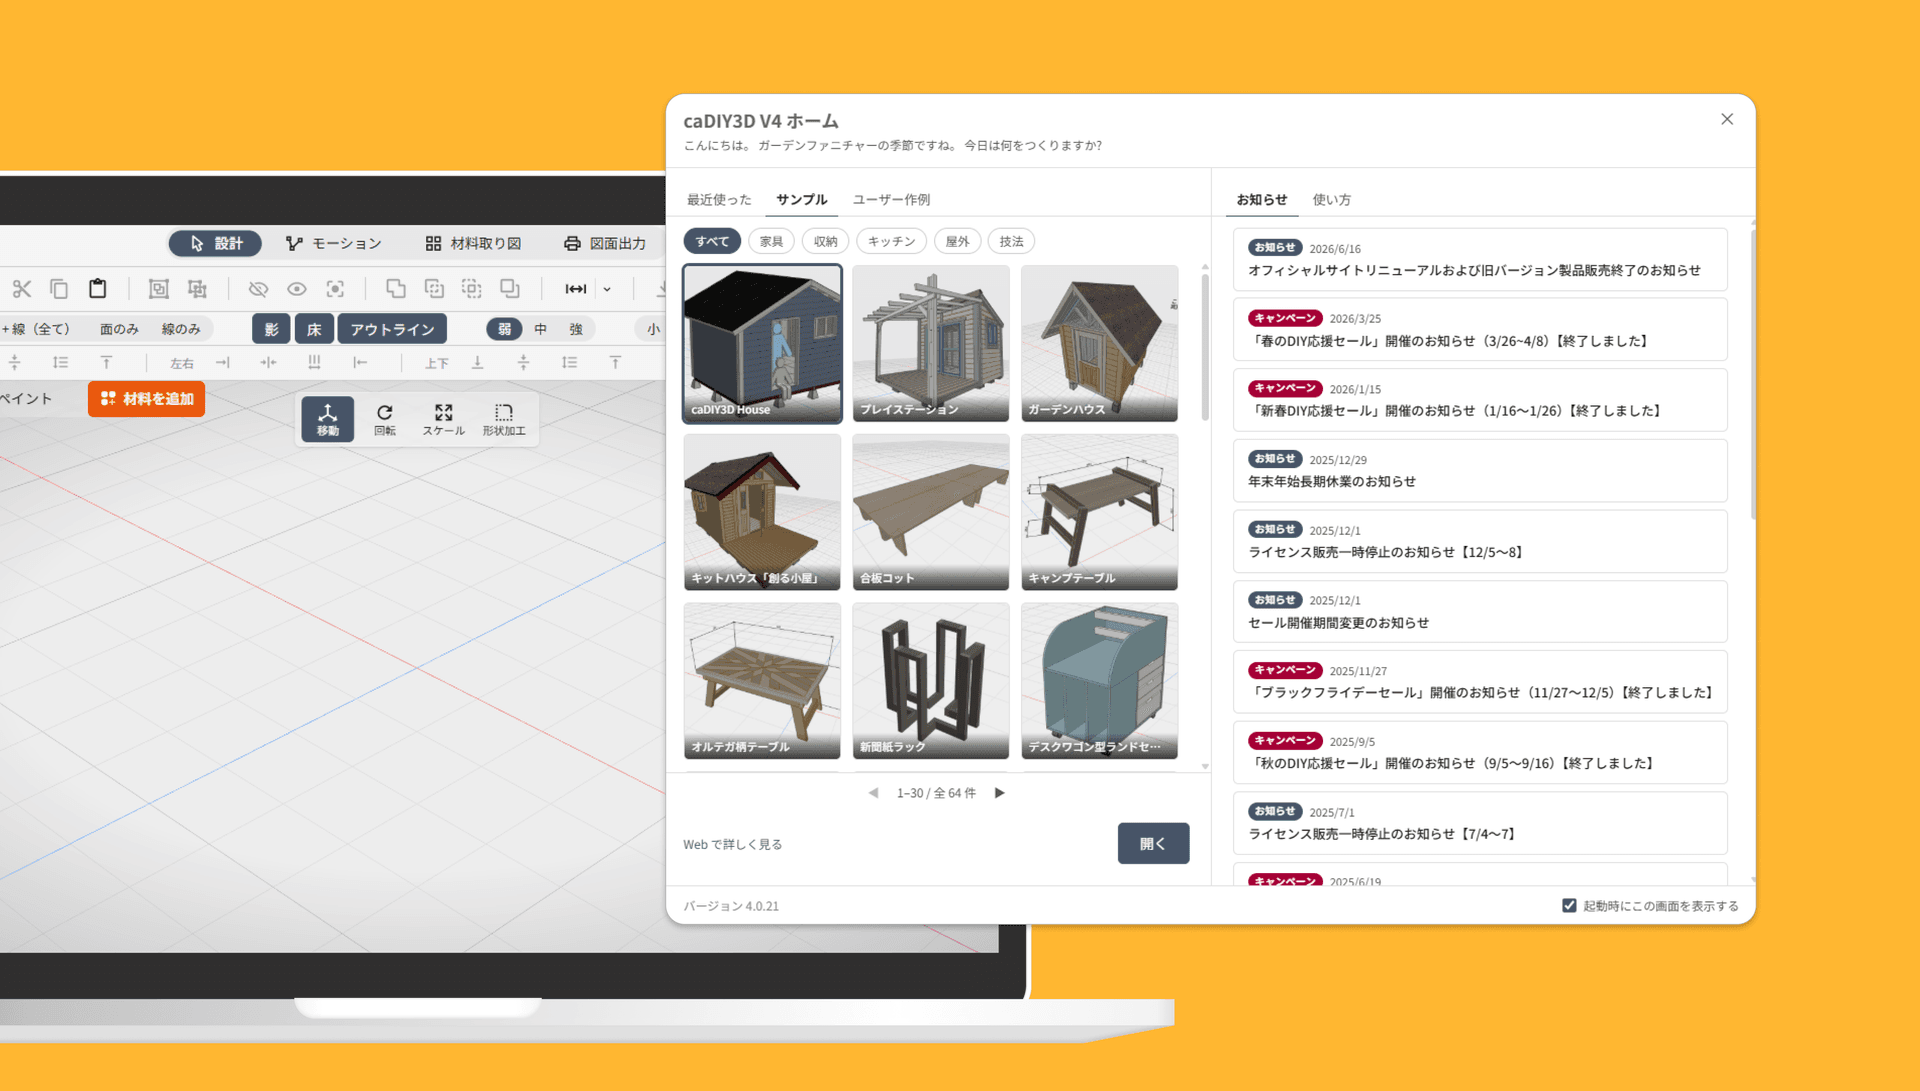
Task: Toggle the 床 floor button
Action: tap(314, 329)
